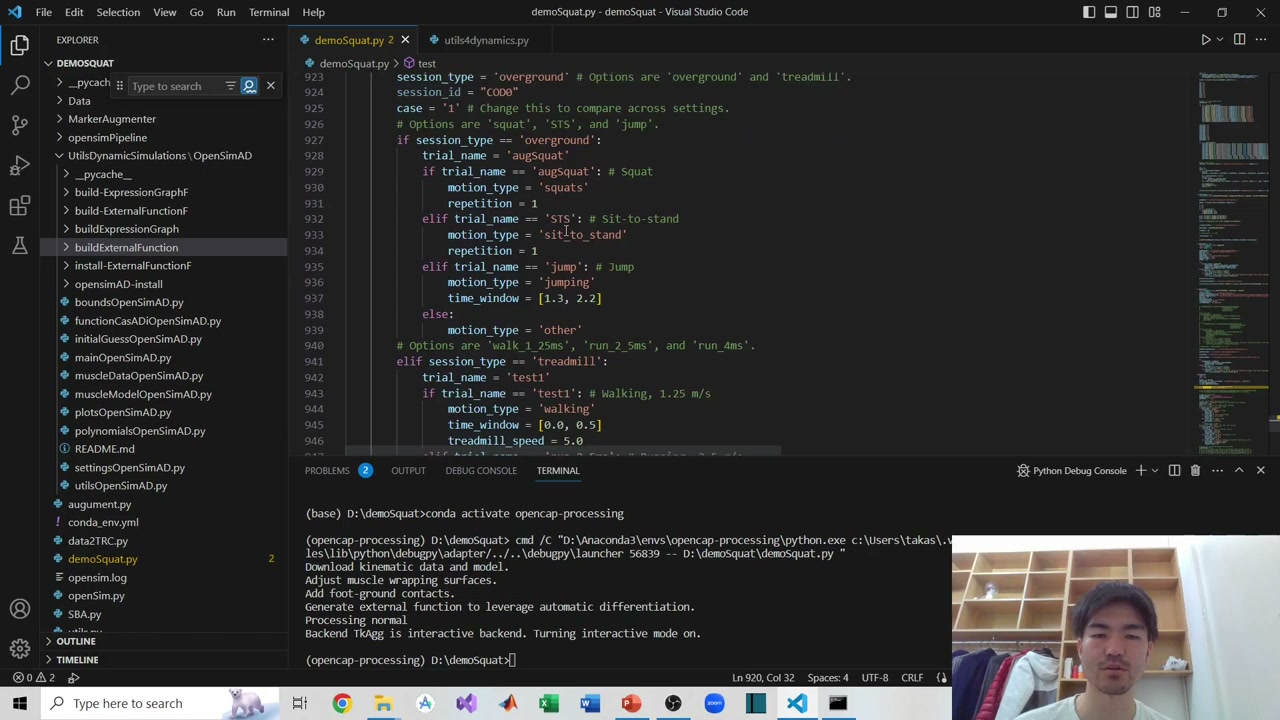Open the Testing flask view
1280x720 pixels.
pos(20,245)
